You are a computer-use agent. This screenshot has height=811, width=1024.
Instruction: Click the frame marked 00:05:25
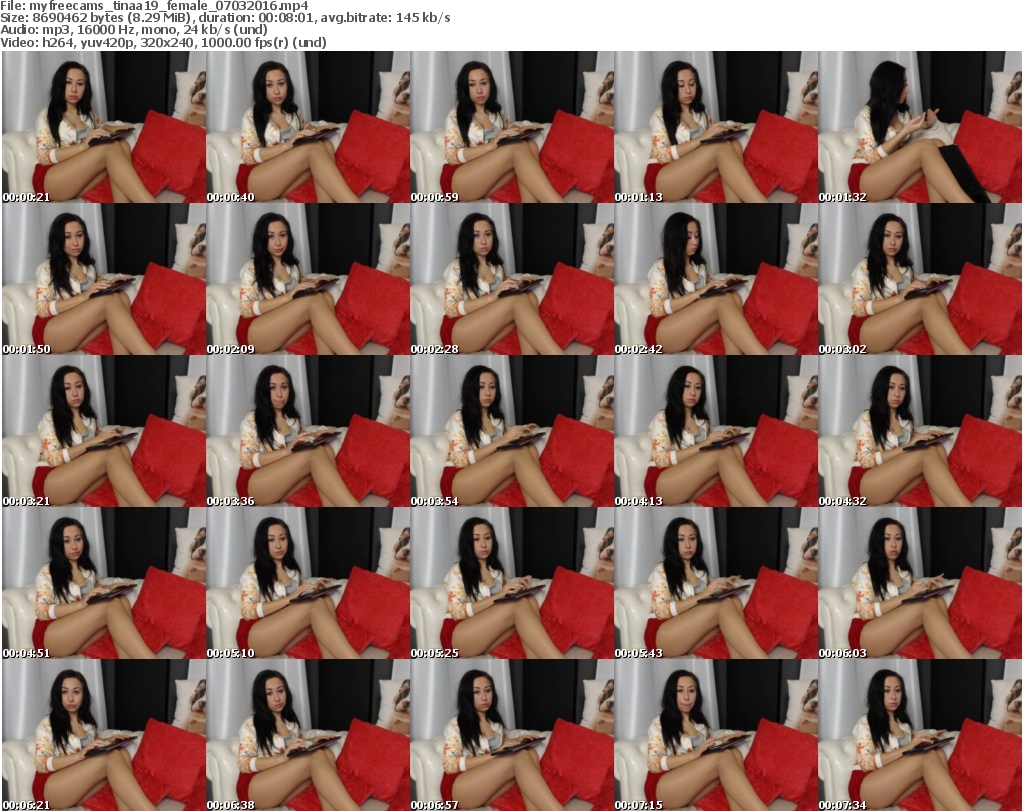tap(512, 583)
